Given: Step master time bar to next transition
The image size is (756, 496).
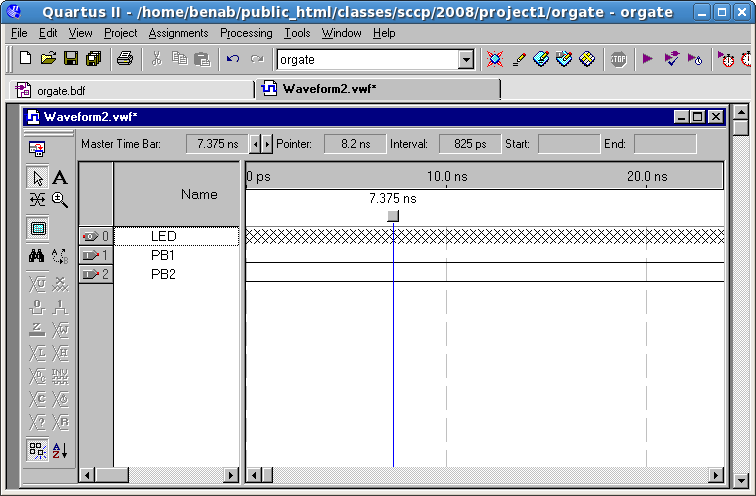Looking at the screenshot, I should (266, 144).
